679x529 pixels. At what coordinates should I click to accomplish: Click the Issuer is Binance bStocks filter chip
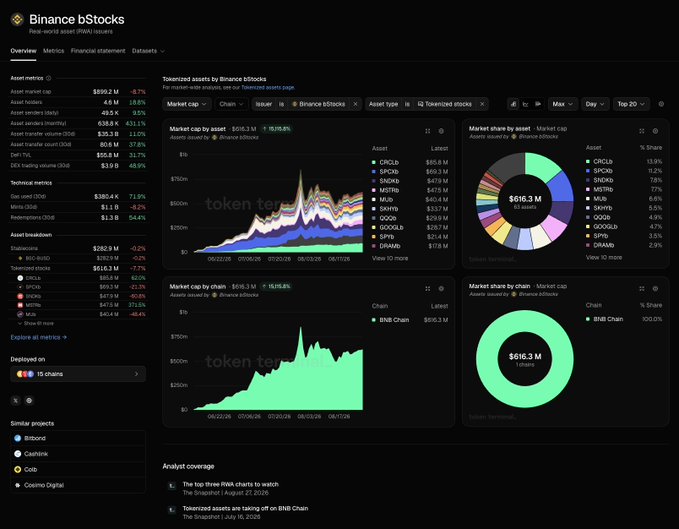click(307, 104)
